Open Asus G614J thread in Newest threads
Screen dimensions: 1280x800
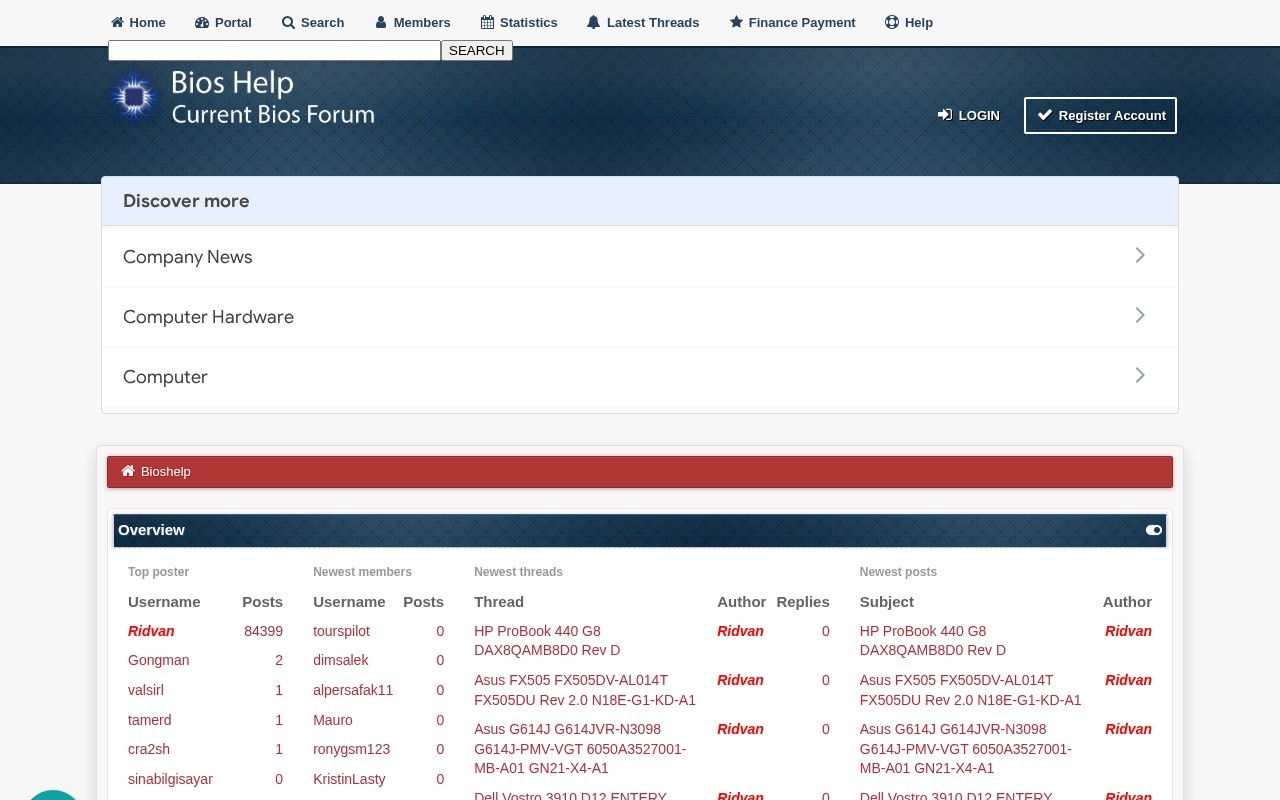(x=580, y=748)
